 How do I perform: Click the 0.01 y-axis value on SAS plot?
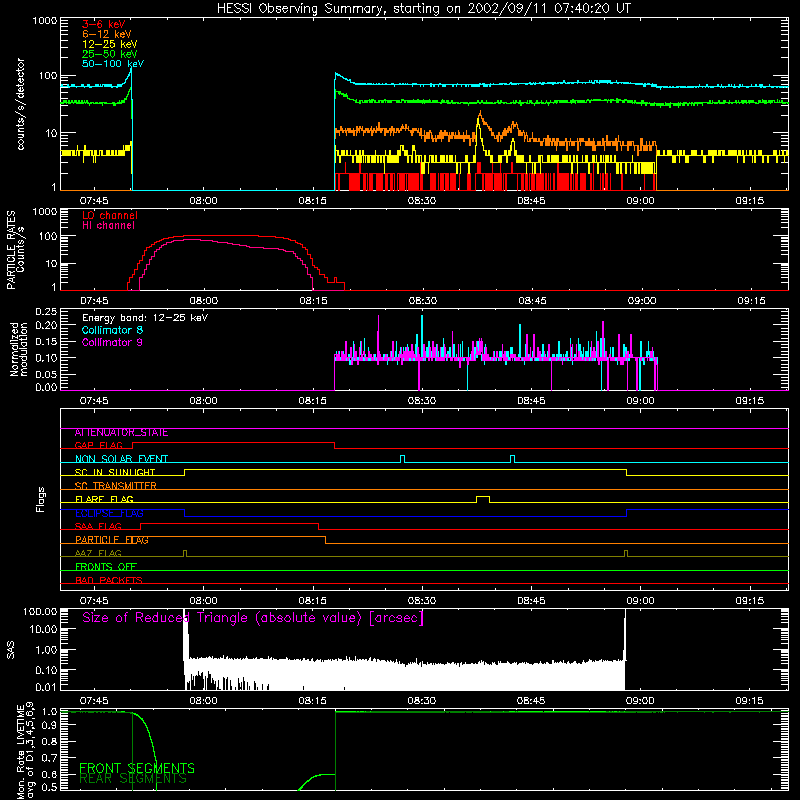46,687
